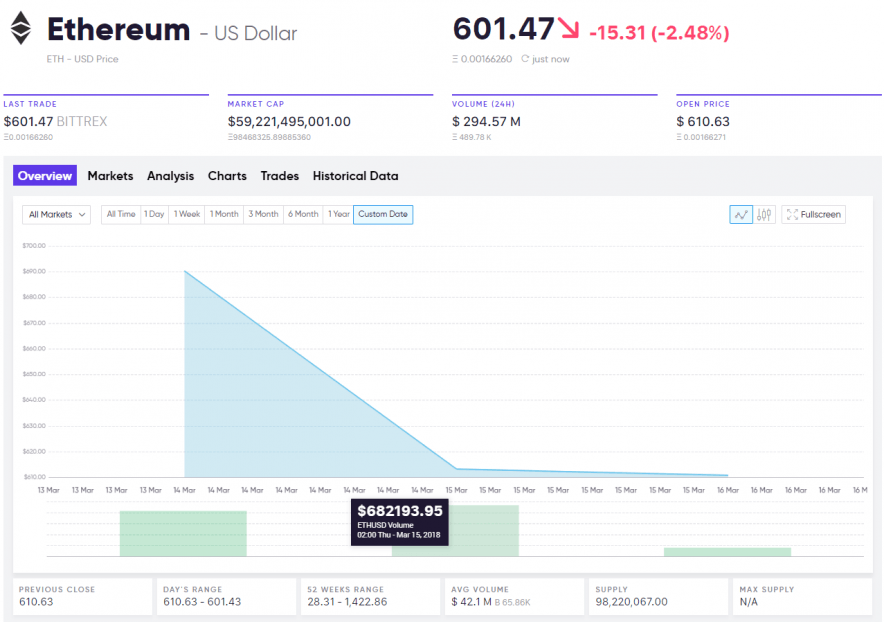This screenshot has width=884, height=622.
Task: Open the chart in Fullscreen
Action: click(x=813, y=214)
